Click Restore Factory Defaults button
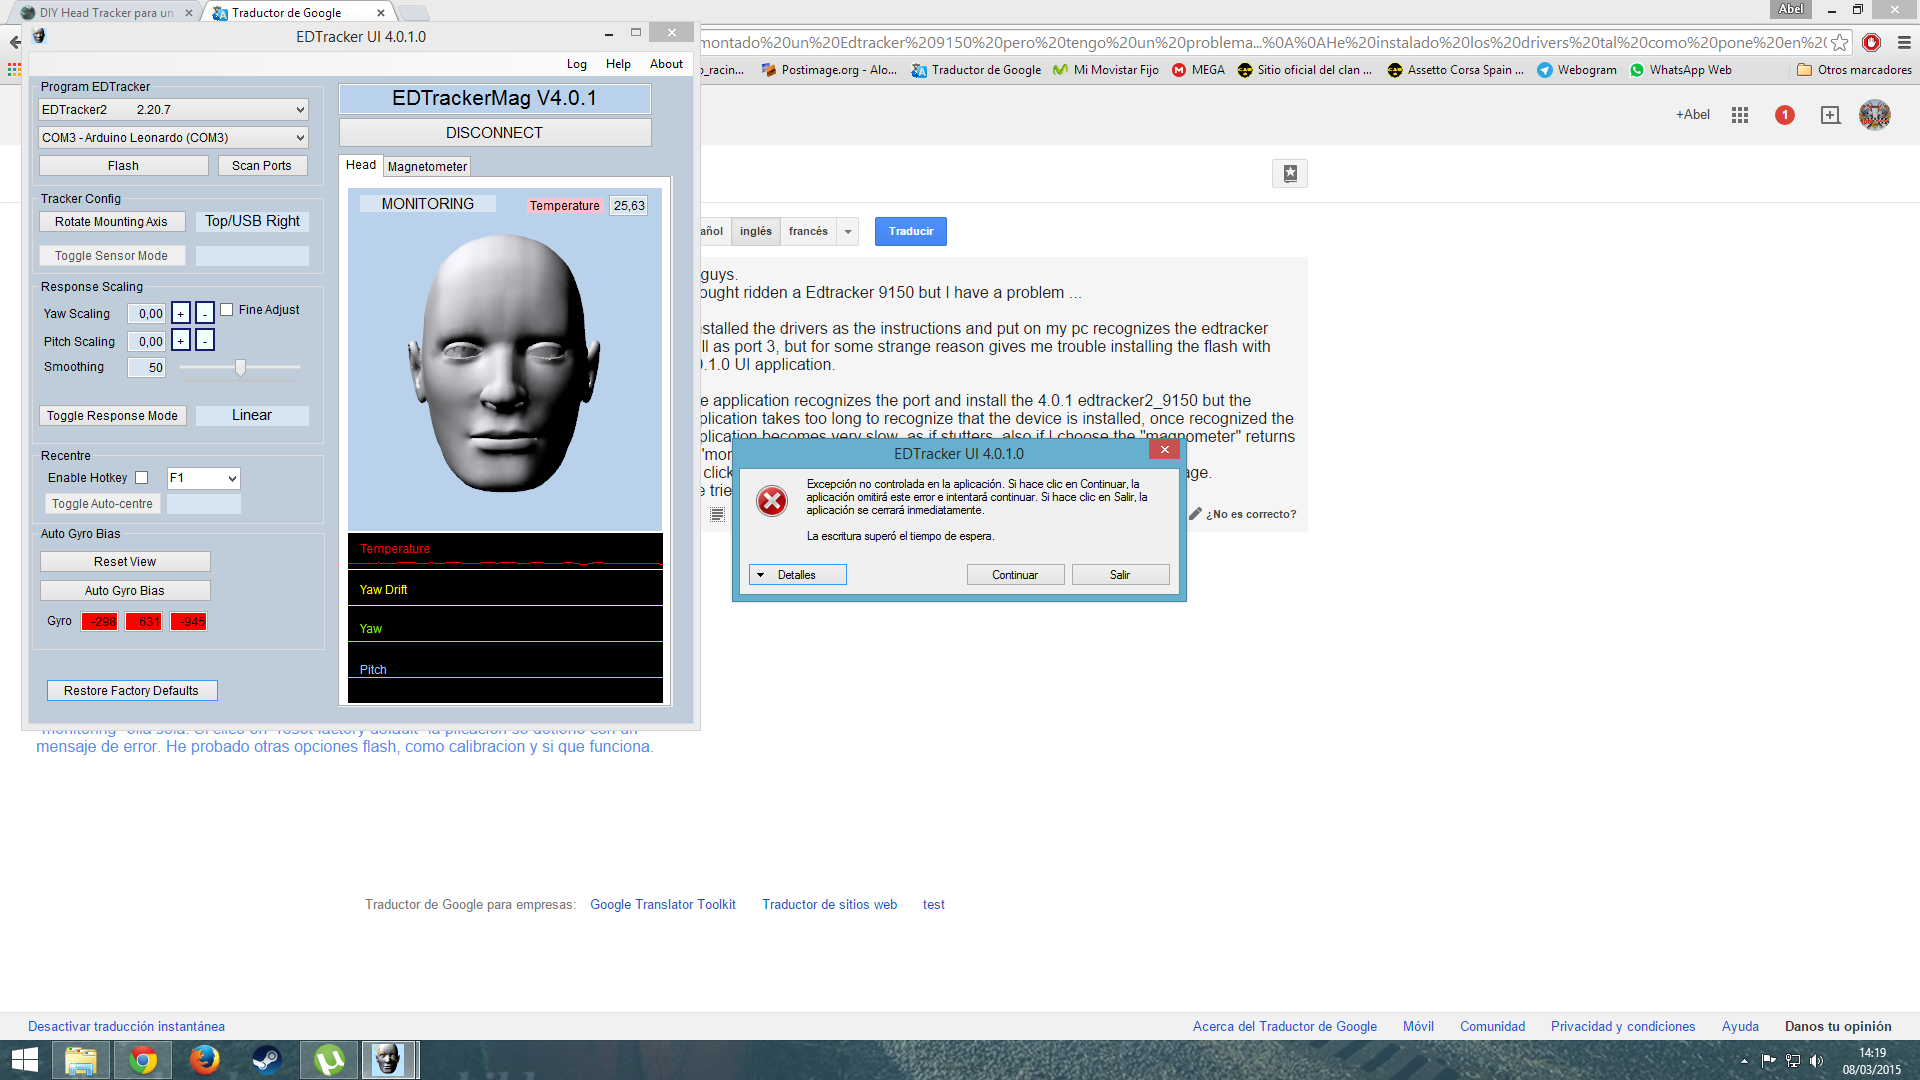 132,691
